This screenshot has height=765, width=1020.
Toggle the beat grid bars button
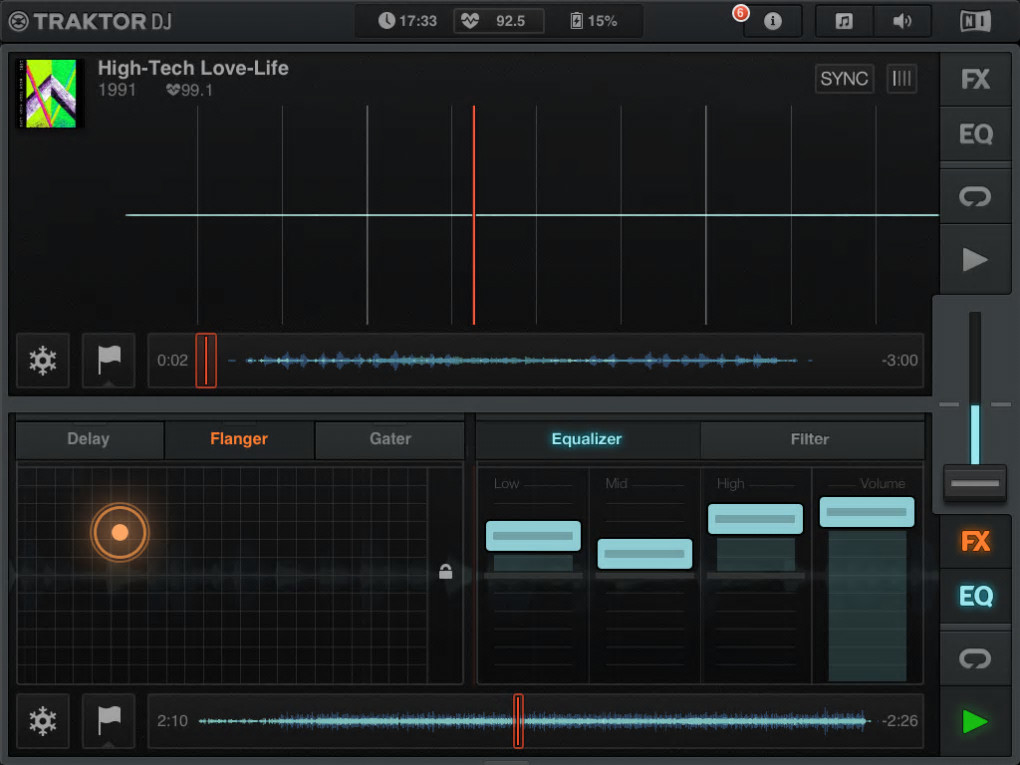902,79
